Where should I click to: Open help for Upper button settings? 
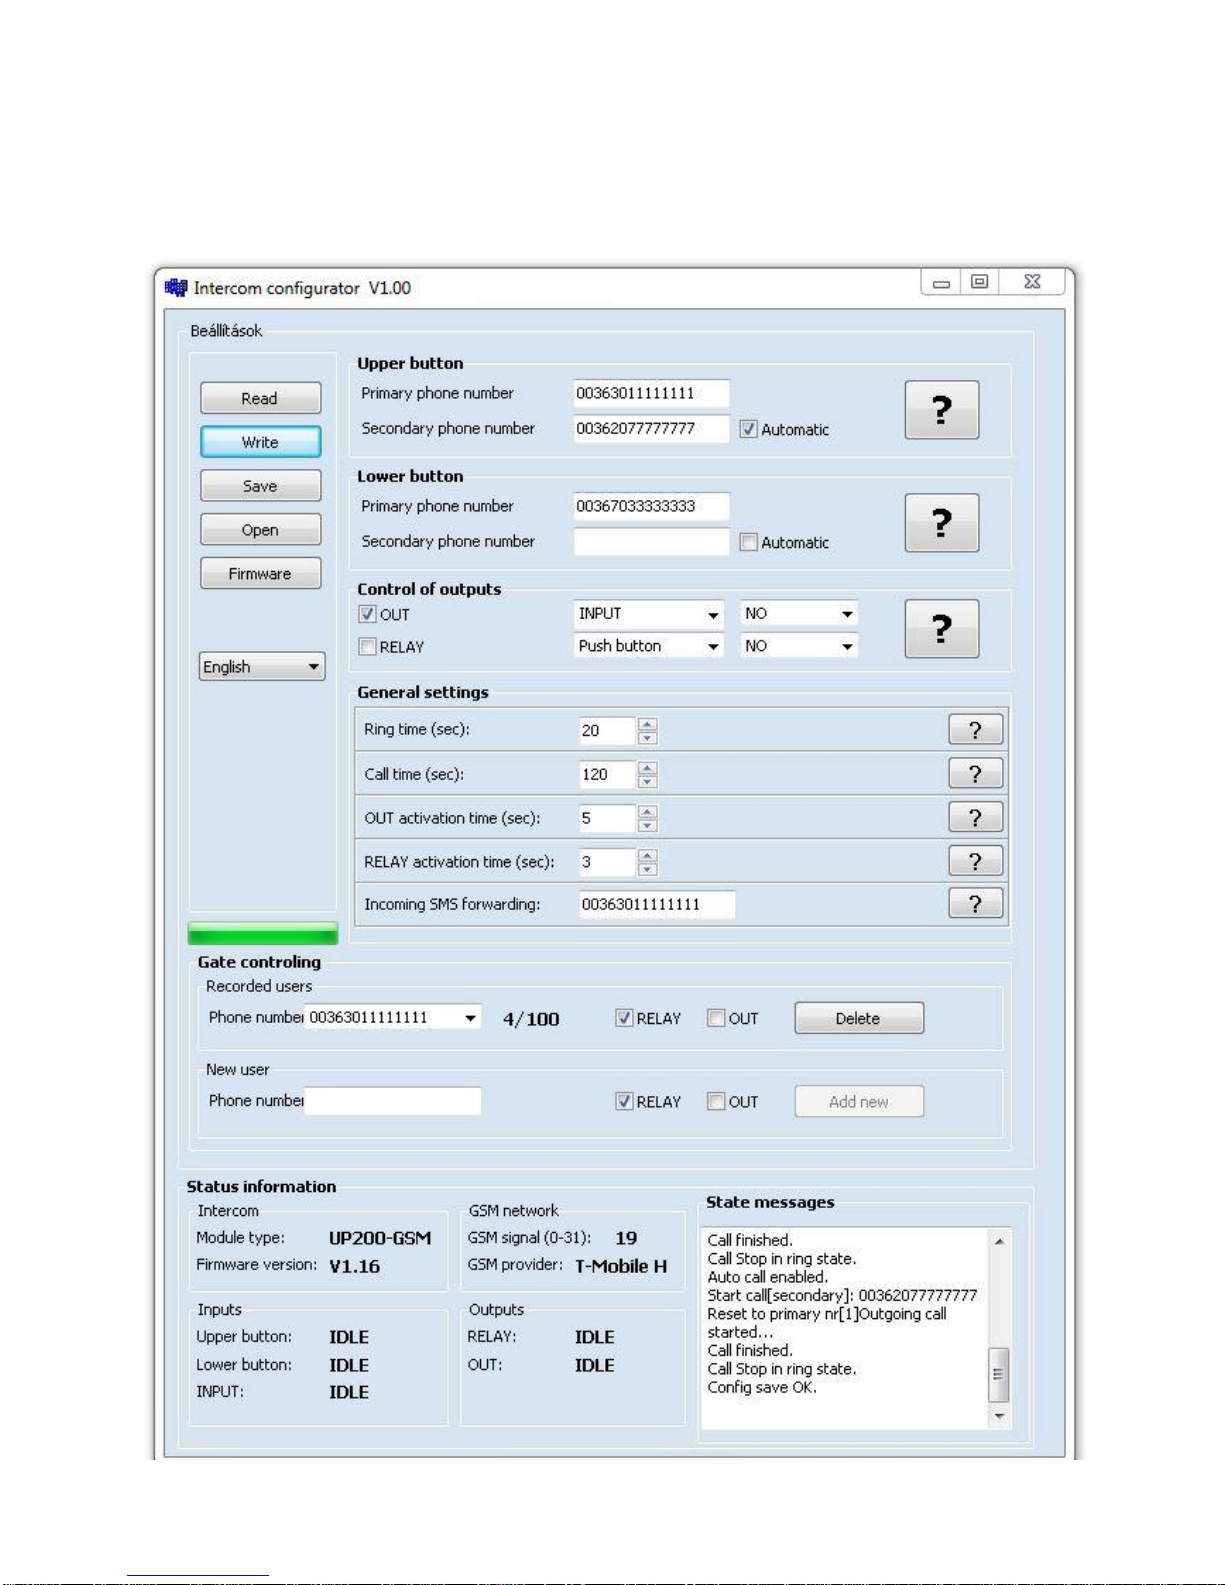click(x=941, y=410)
